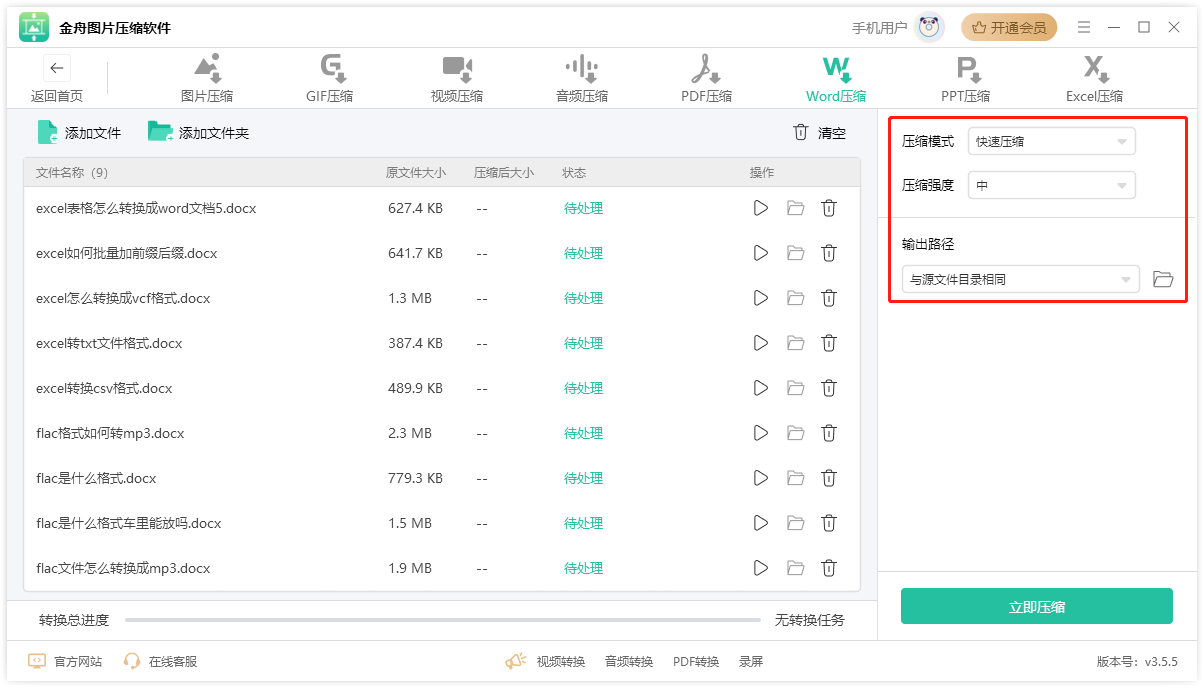Open output folder for excel表格怎么转换成word文档5.docx
Image resolution: width=1204 pixels, height=688 pixels.
click(795, 208)
